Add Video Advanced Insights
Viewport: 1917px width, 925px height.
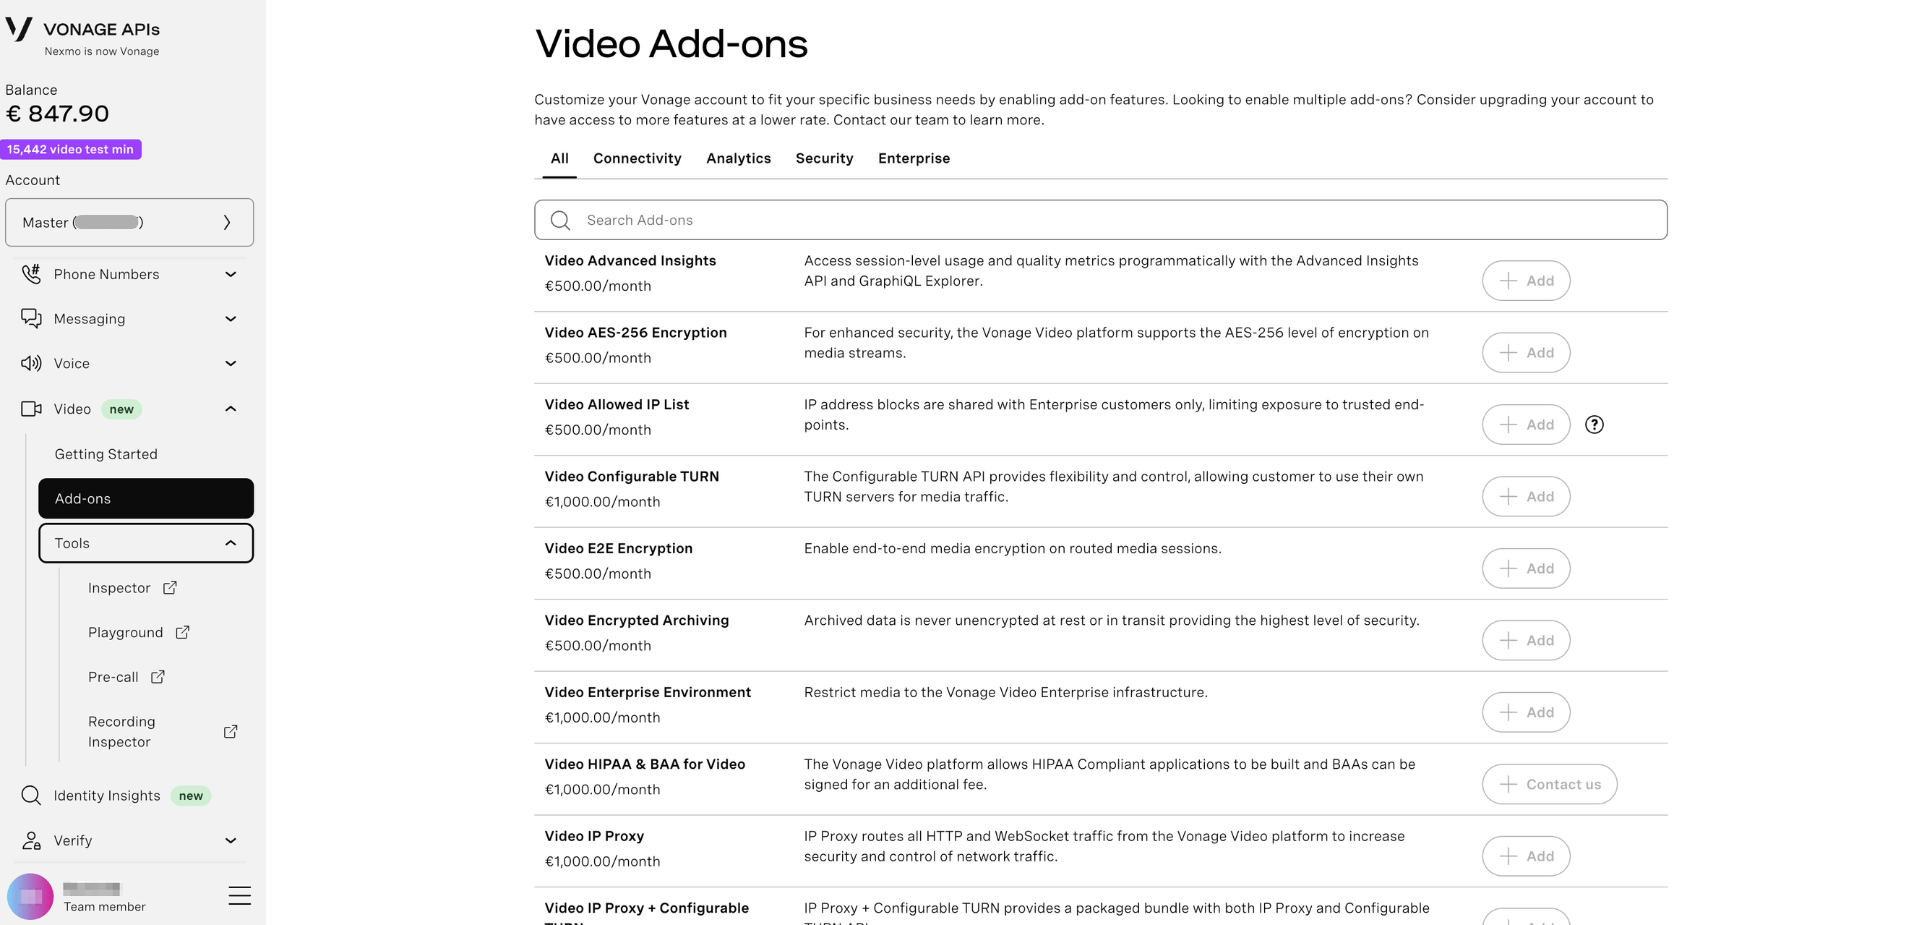pos(1525,280)
